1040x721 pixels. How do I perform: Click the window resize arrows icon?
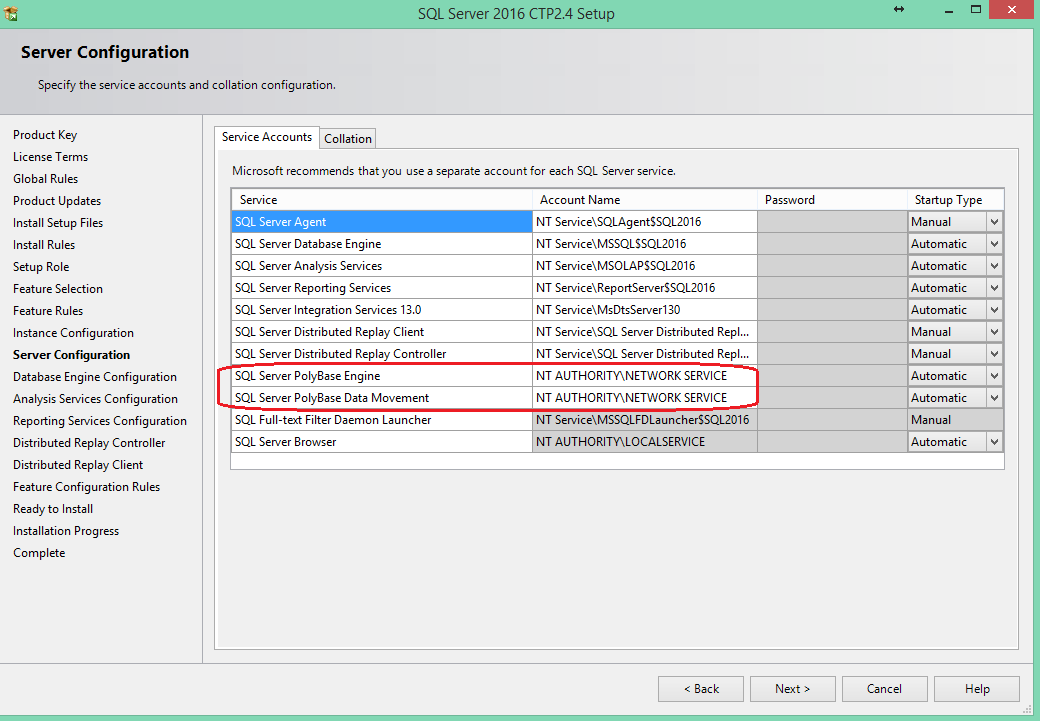pyautogui.click(x=899, y=9)
